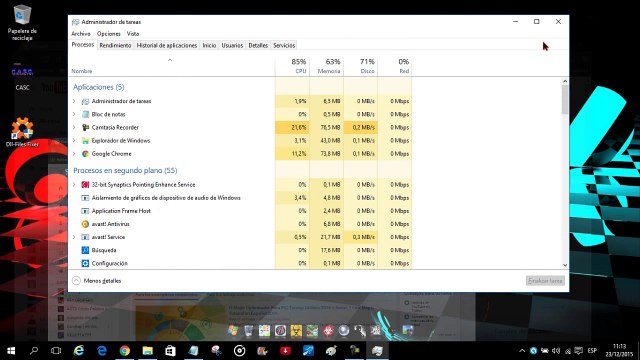The height and width of the screenshot is (360, 640).
Task: Expand the avast! Service row
Action: 74,237
